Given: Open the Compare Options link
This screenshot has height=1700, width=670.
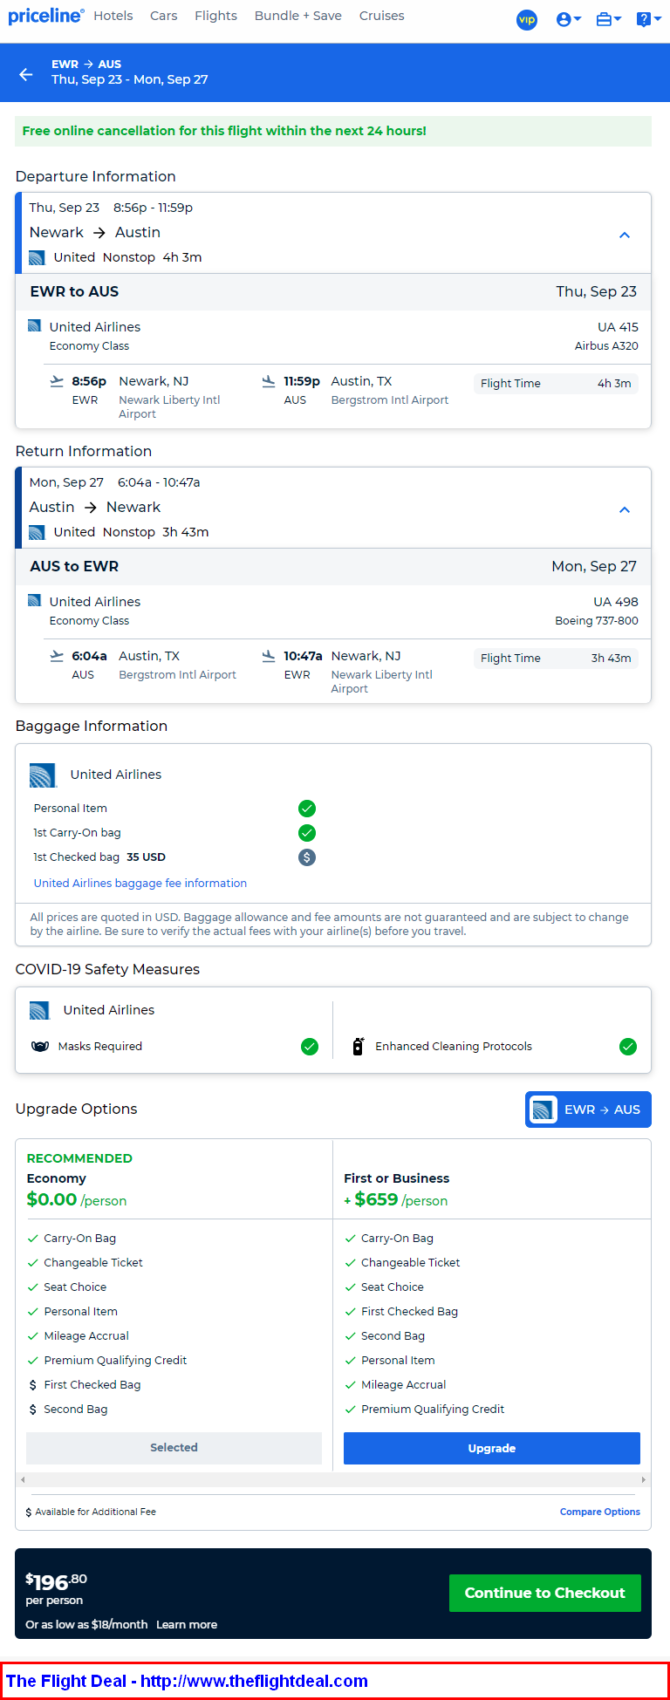Looking at the screenshot, I should point(600,1512).
